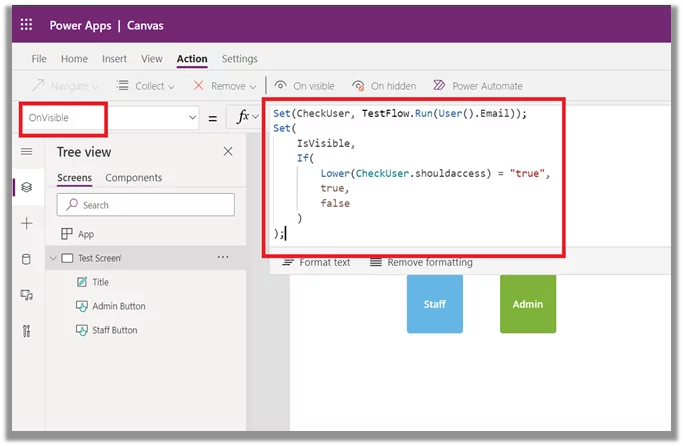This screenshot has width=683, height=446.
Task: Open the Media icon in sidebar
Action: [x=27, y=295]
